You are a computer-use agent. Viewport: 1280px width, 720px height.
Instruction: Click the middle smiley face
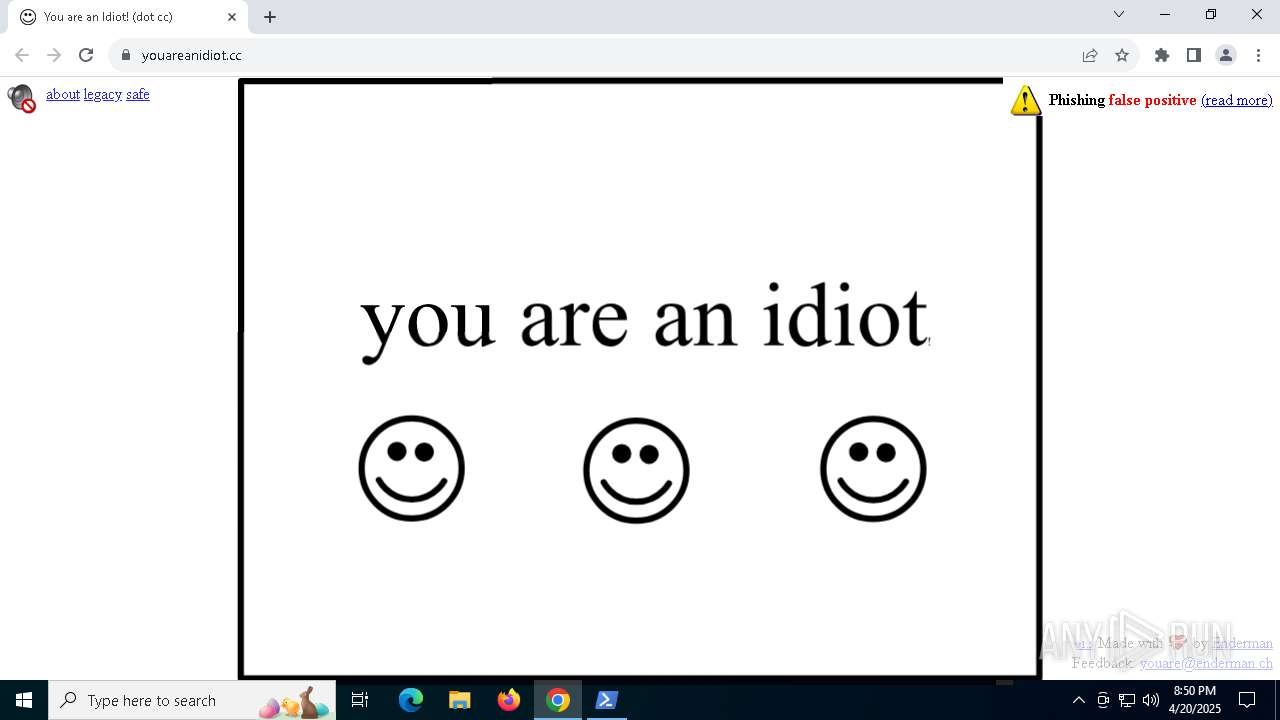[636, 470]
